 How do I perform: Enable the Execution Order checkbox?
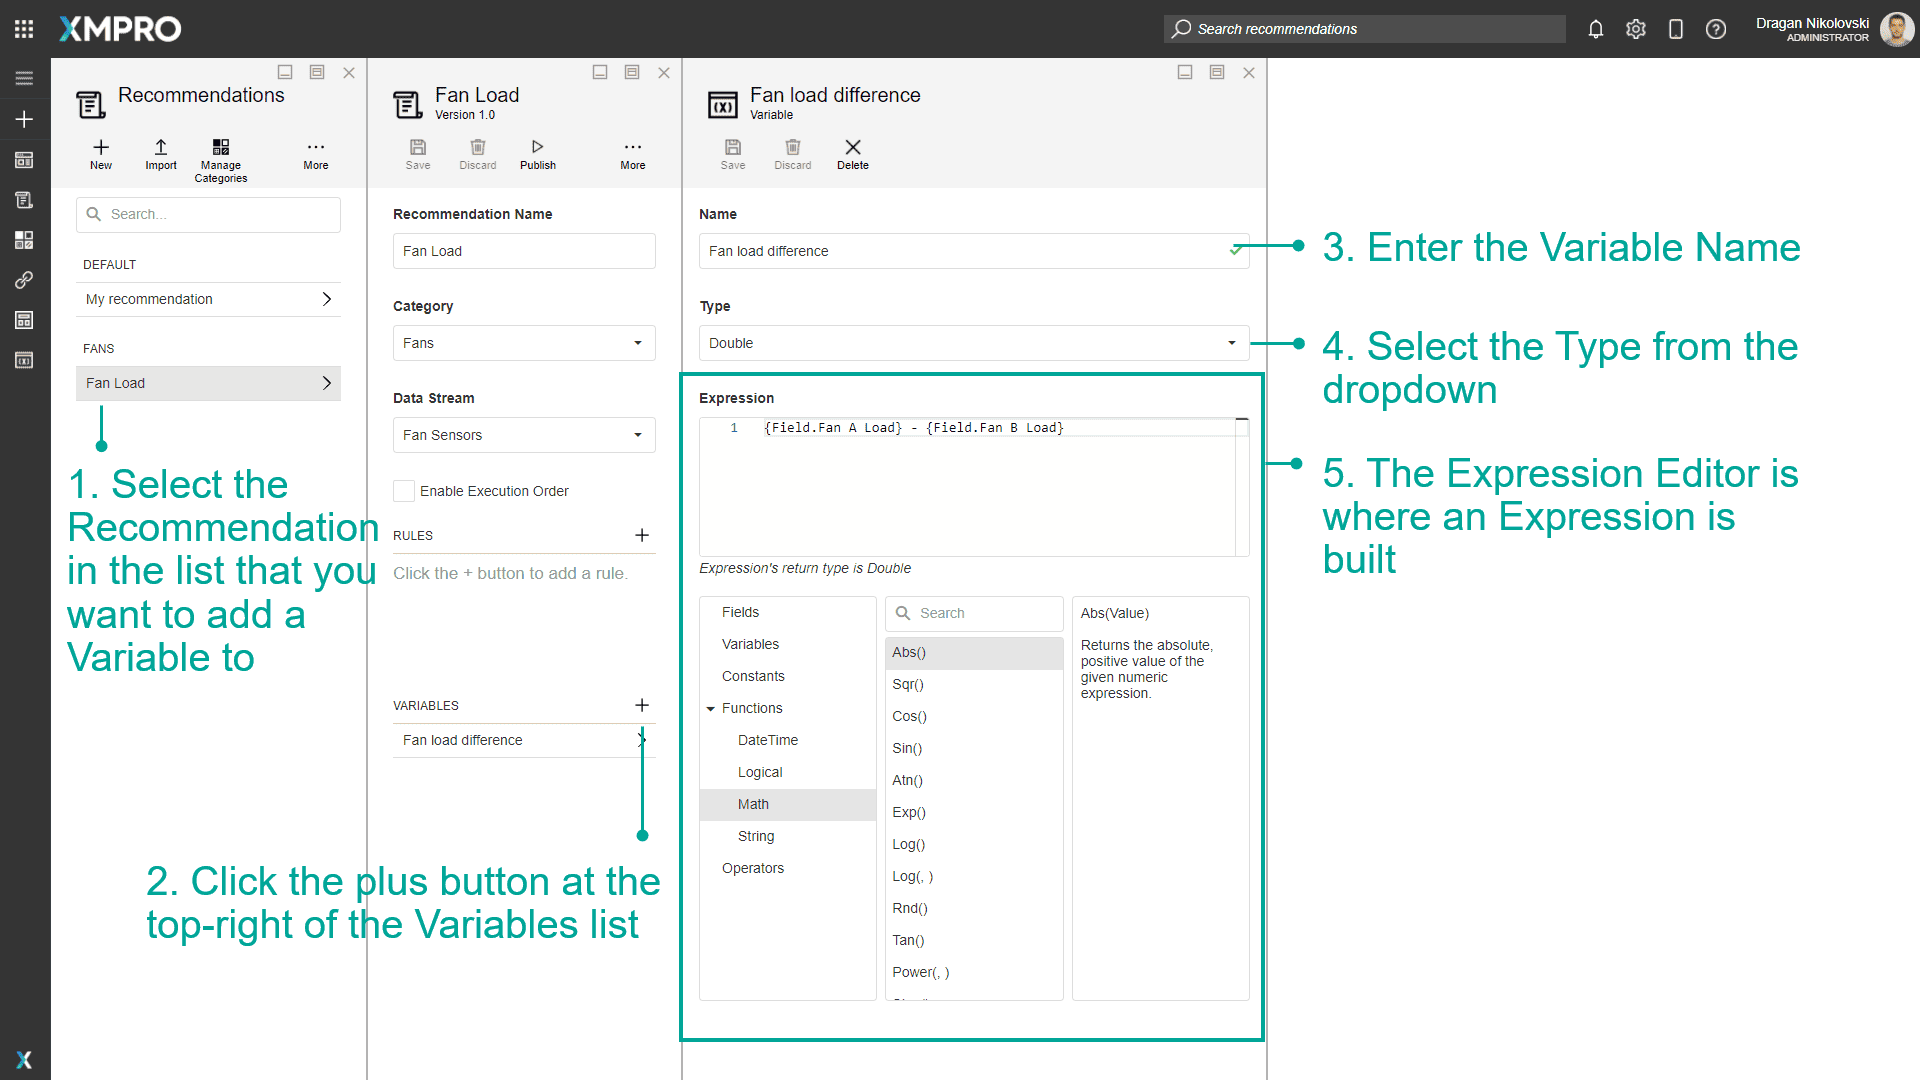(x=404, y=490)
